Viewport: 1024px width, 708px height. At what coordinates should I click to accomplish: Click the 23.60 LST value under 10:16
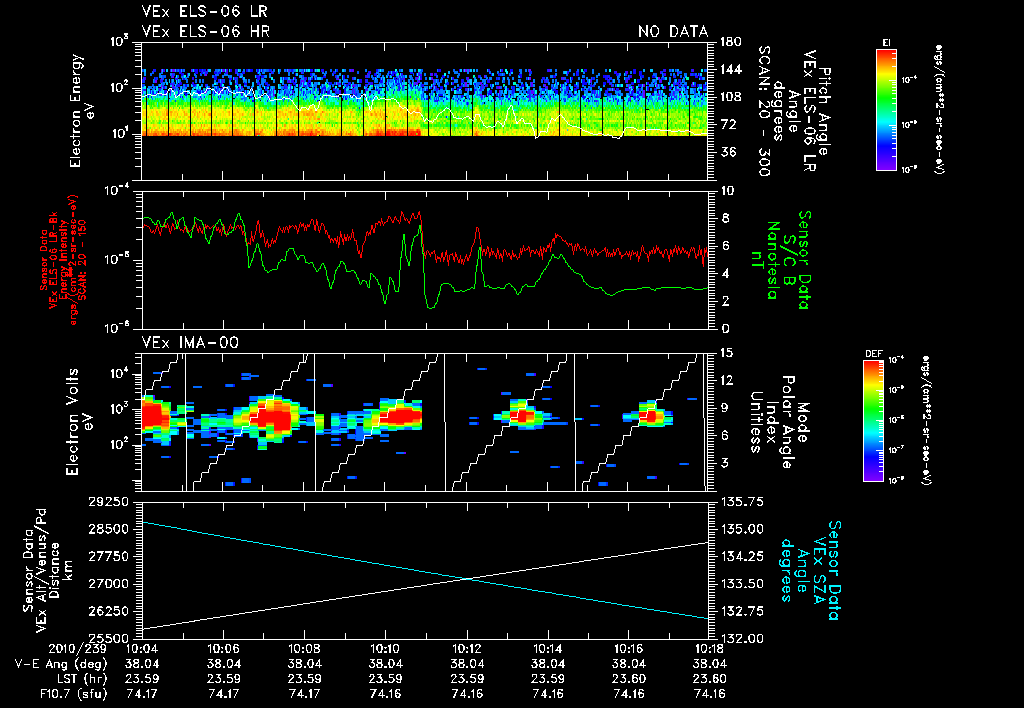[x=629, y=679]
